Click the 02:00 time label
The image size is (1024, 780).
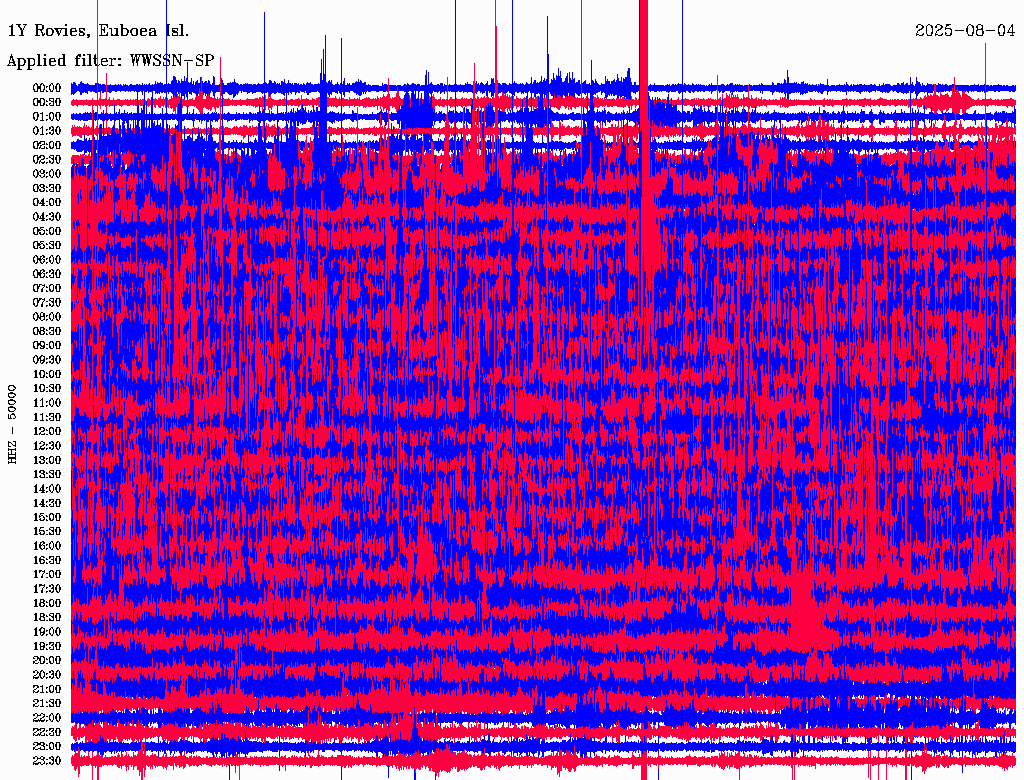coord(47,145)
